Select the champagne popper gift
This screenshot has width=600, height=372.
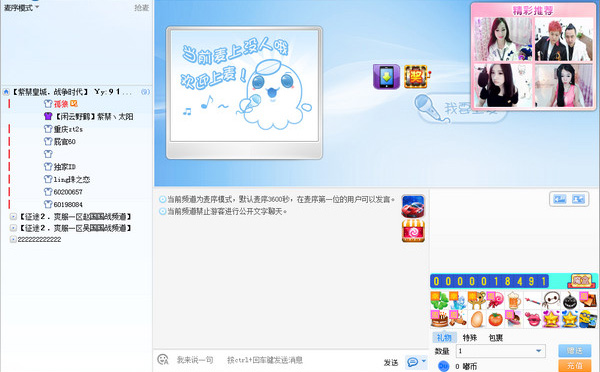(x=458, y=319)
